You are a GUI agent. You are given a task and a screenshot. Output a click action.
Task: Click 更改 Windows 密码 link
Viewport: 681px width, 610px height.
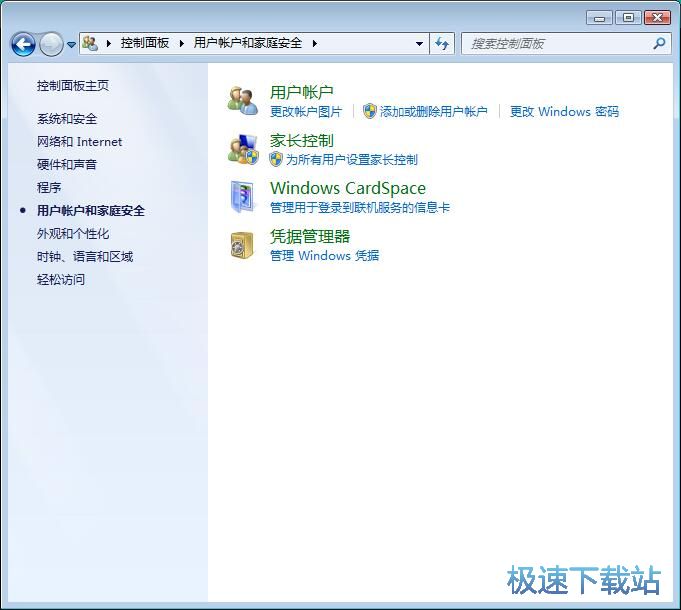[x=564, y=112]
